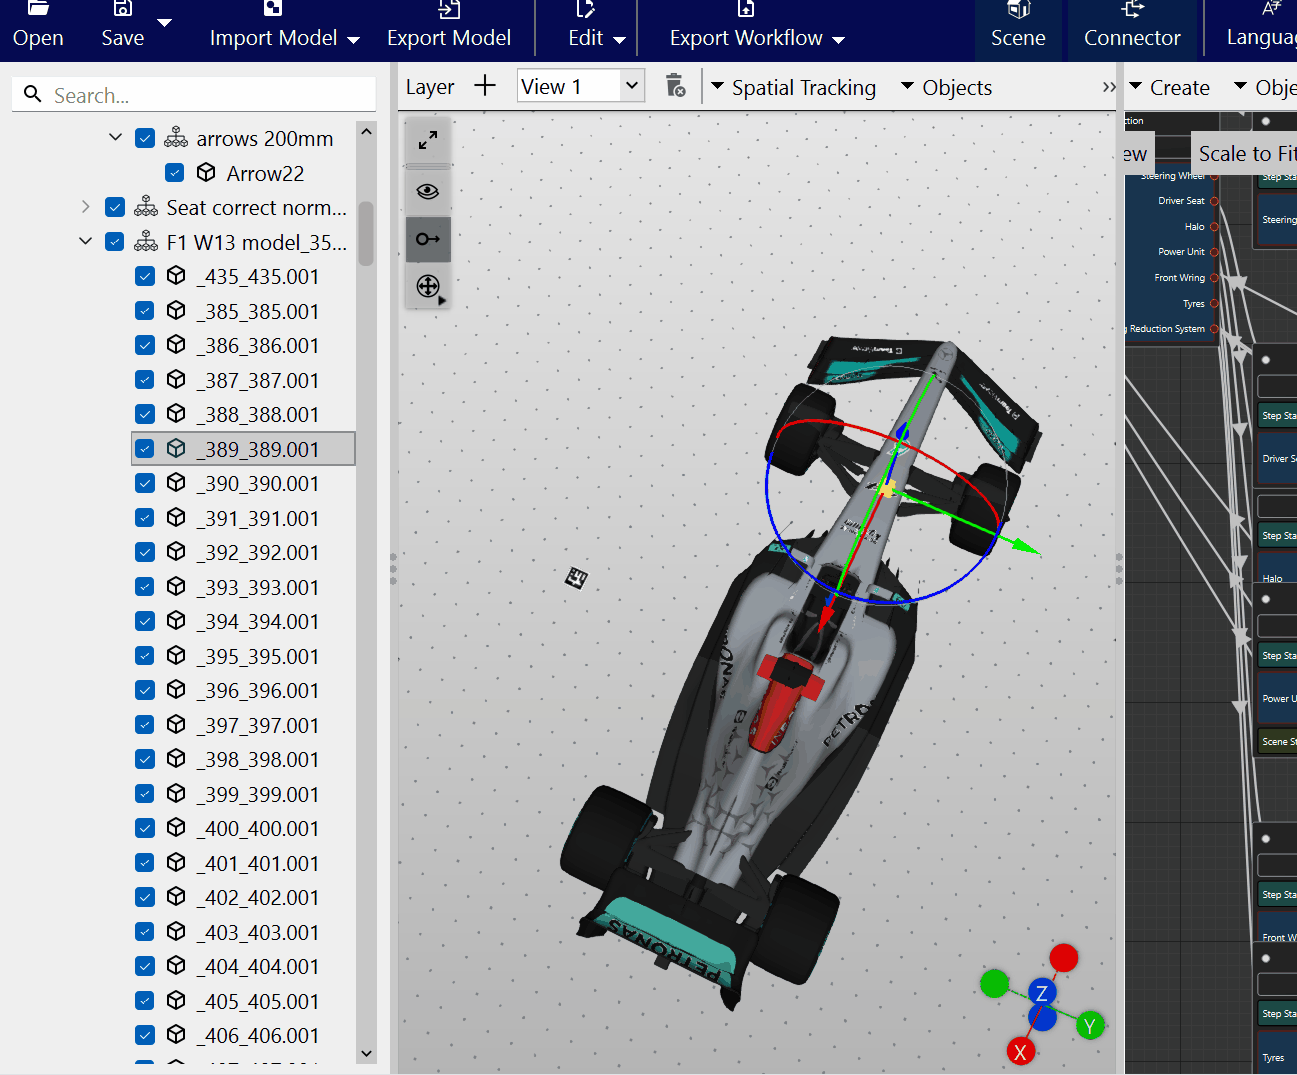Click the cube icon of _435_435.001

[x=176, y=275]
